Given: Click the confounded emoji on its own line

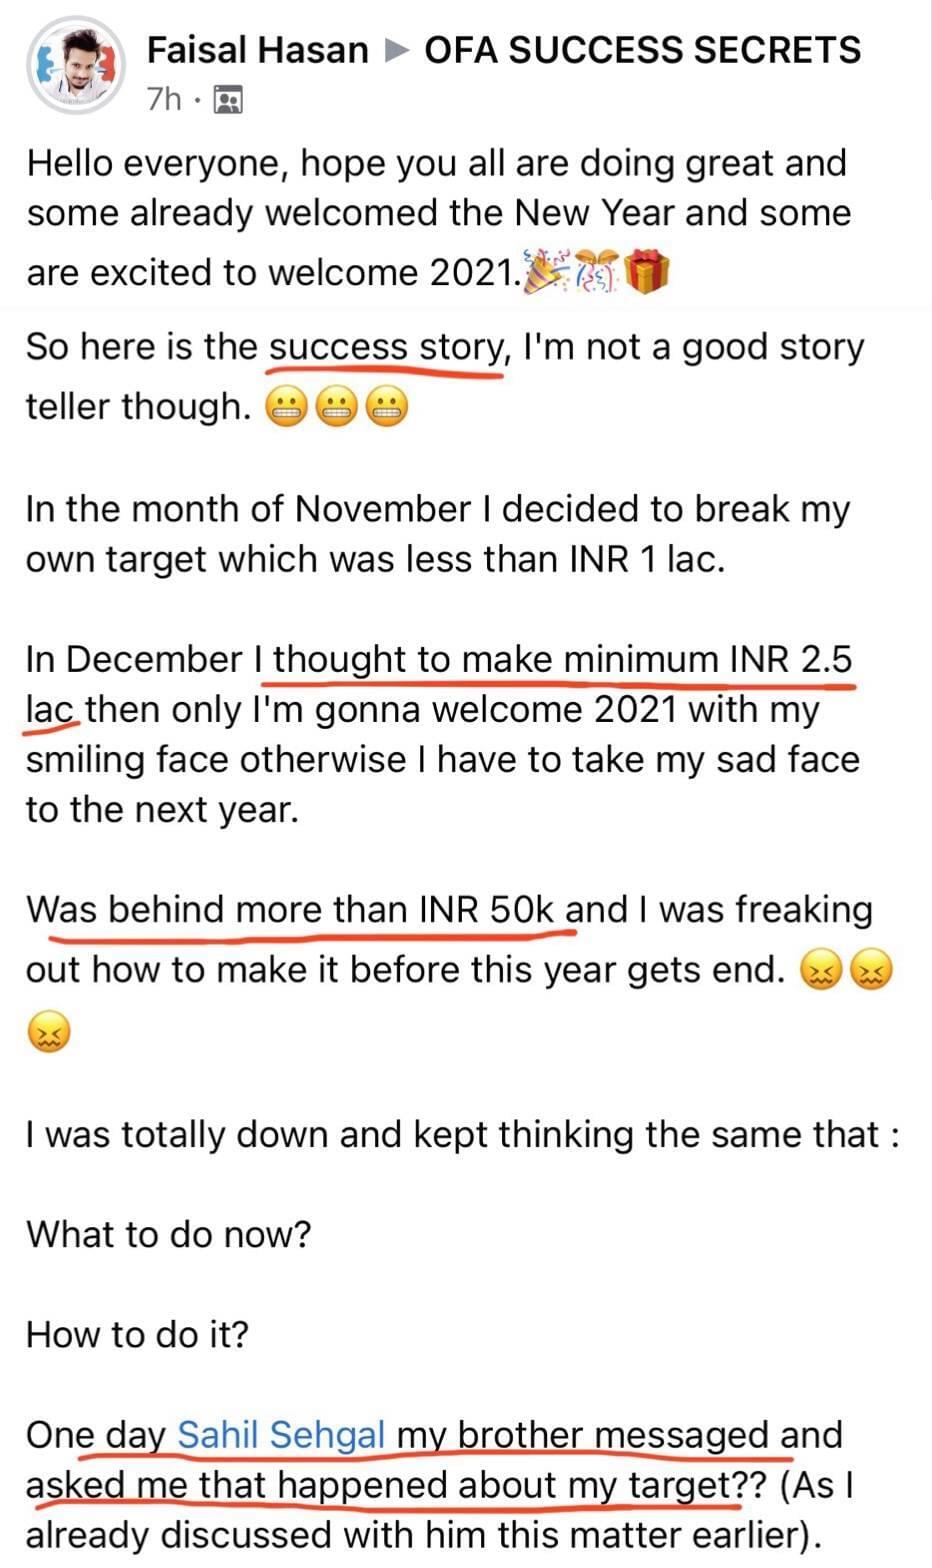Looking at the screenshot, I should coord(50,1031).
